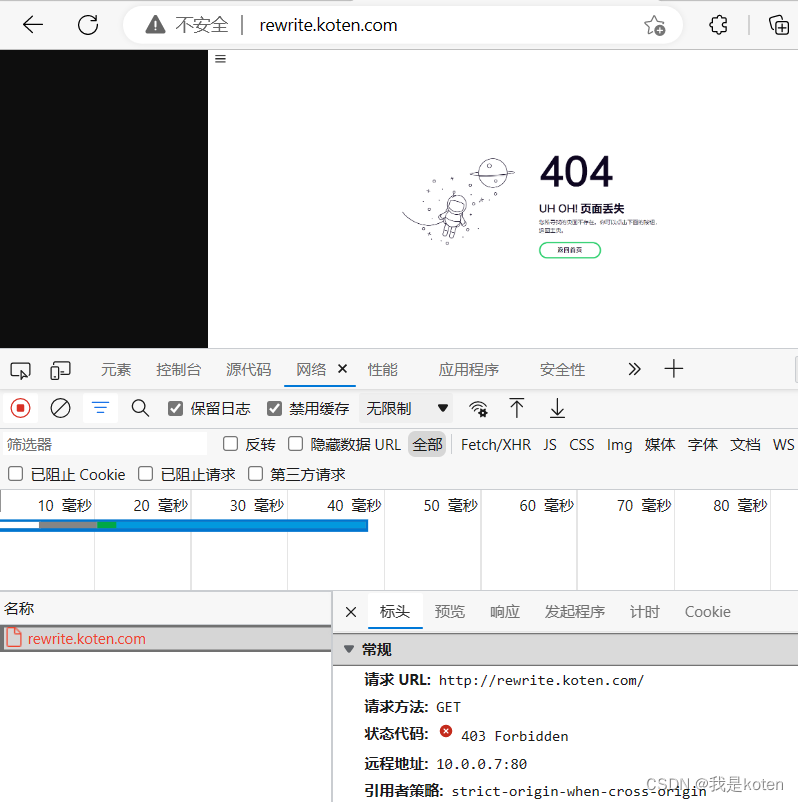Open the browser extensions puzzle icon

click(719, 25)
